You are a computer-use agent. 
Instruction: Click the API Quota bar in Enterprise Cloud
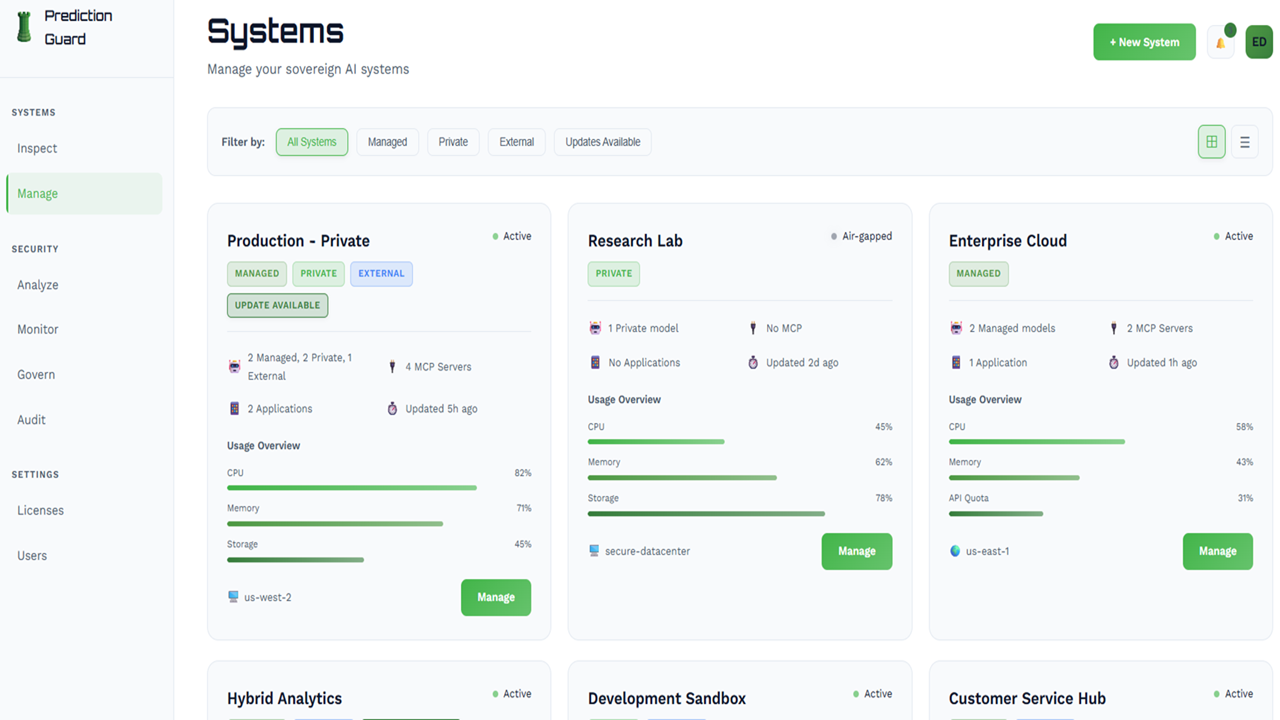pos(1101,514)
